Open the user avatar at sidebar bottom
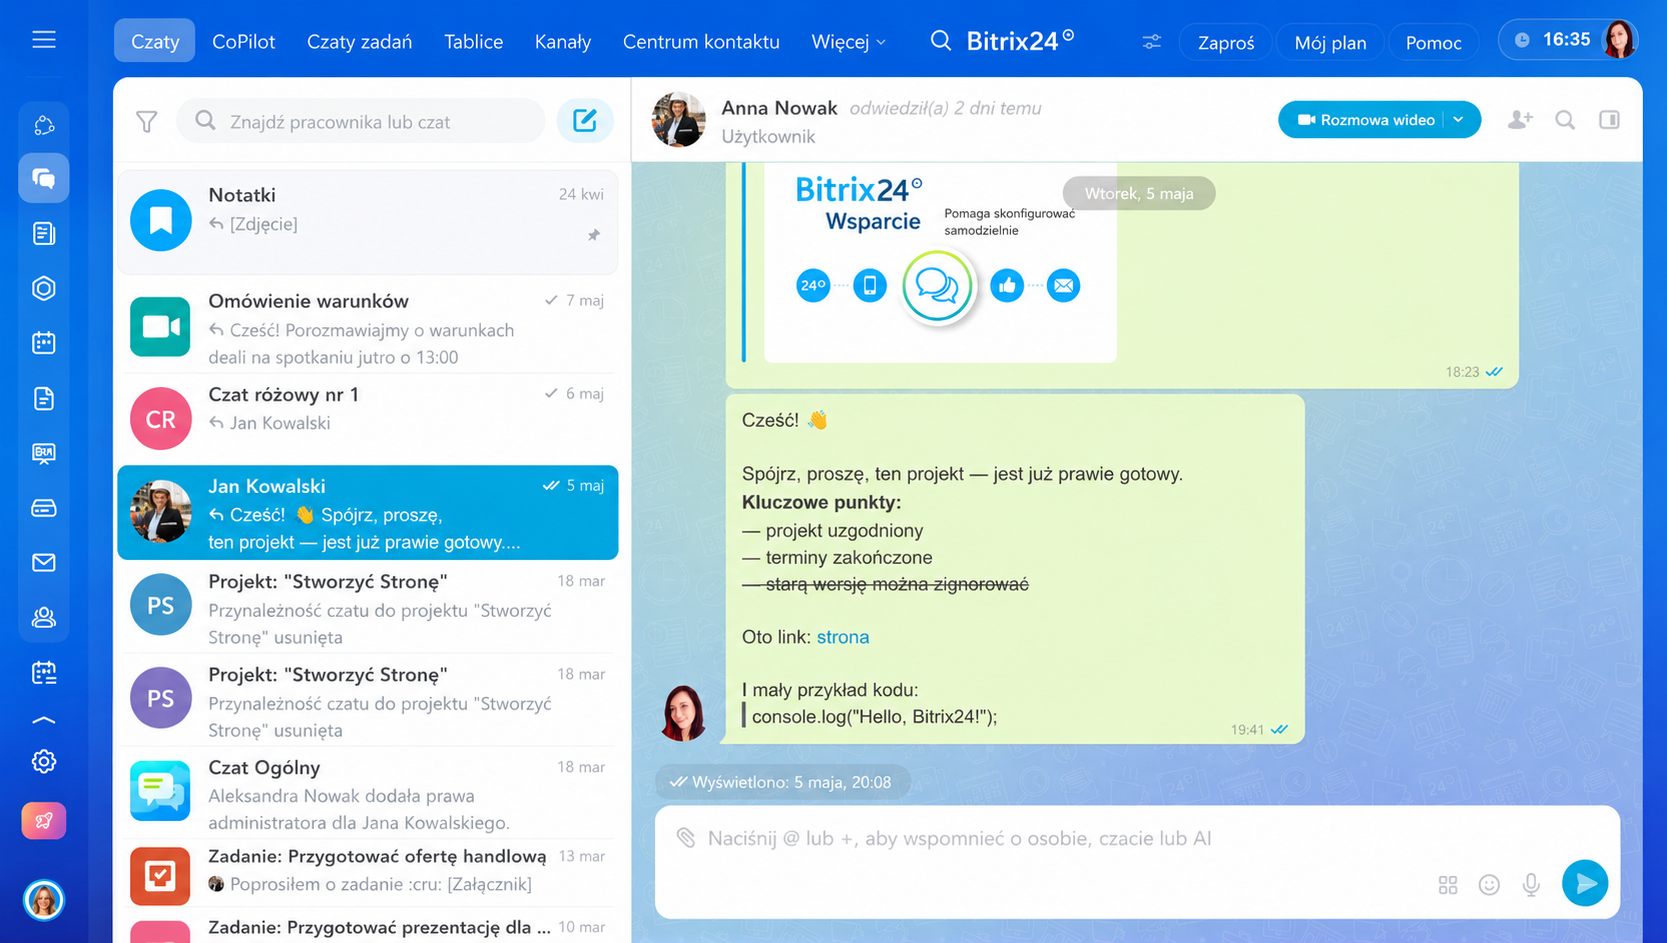 click(x=44, y=900)
